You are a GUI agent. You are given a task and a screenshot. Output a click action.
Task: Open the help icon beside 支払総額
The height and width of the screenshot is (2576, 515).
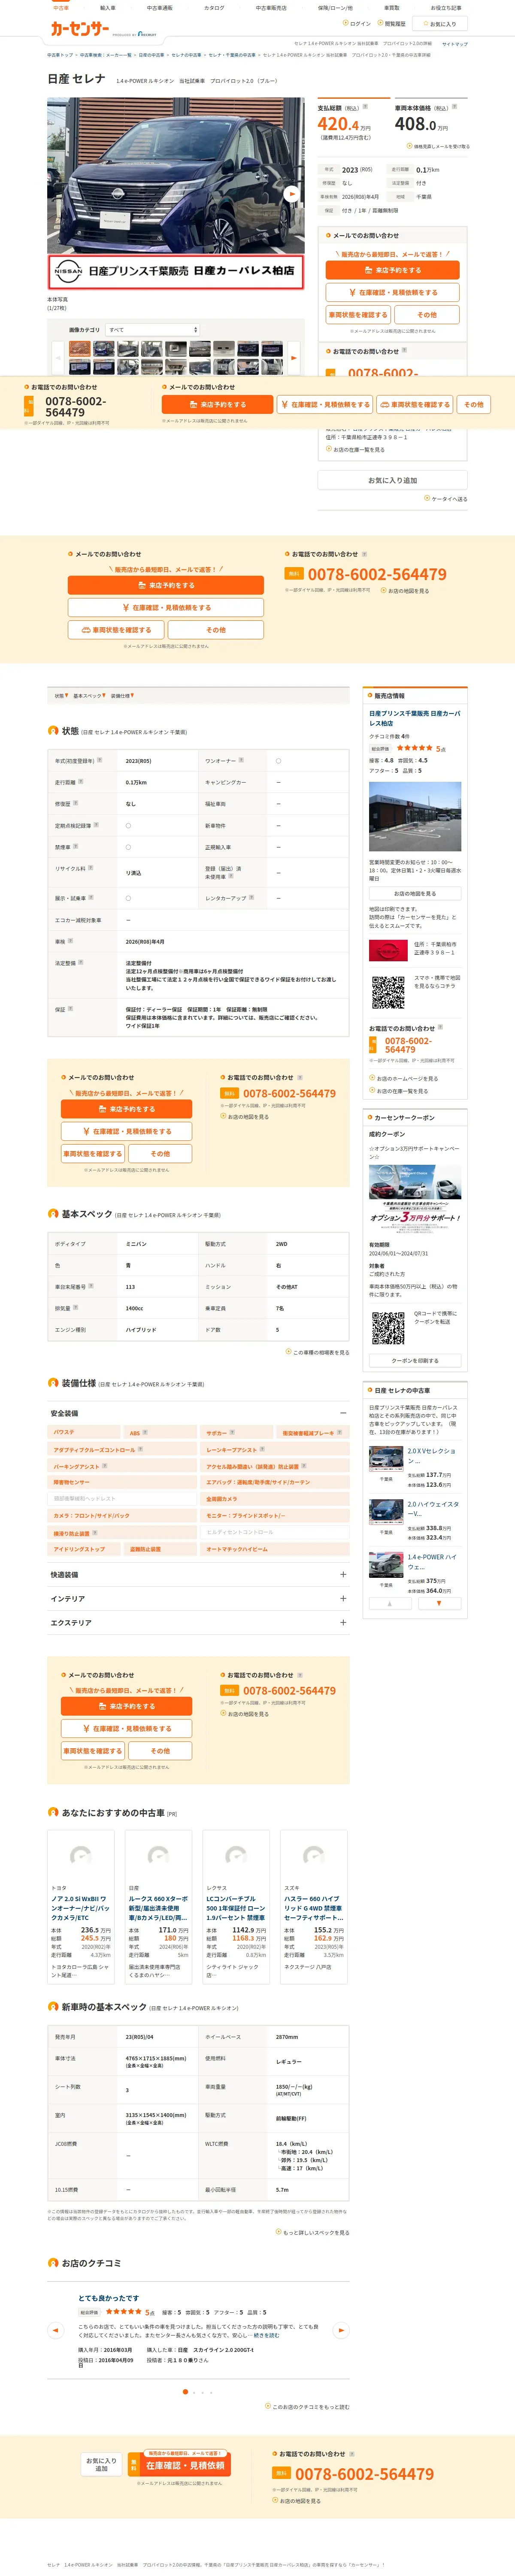(364, 107)
